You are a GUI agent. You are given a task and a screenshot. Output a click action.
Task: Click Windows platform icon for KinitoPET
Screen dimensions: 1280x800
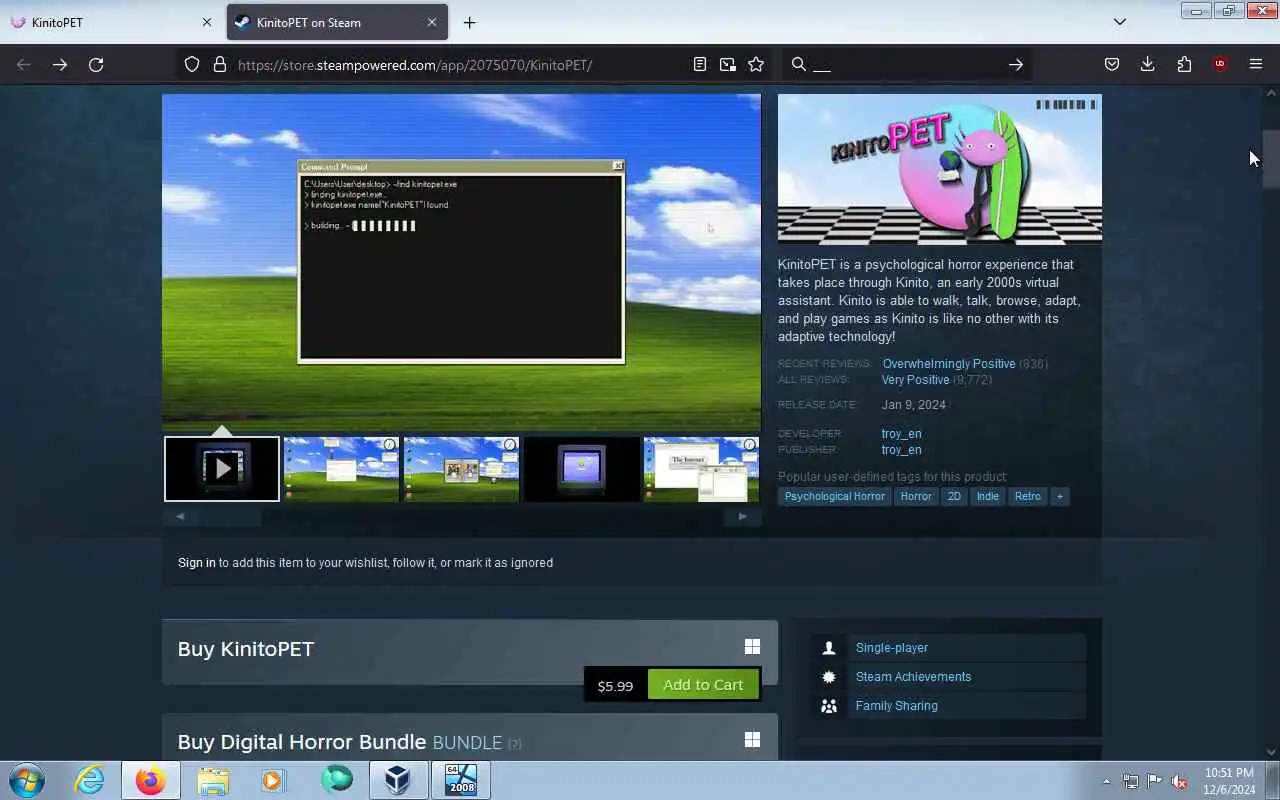(752, 647)
